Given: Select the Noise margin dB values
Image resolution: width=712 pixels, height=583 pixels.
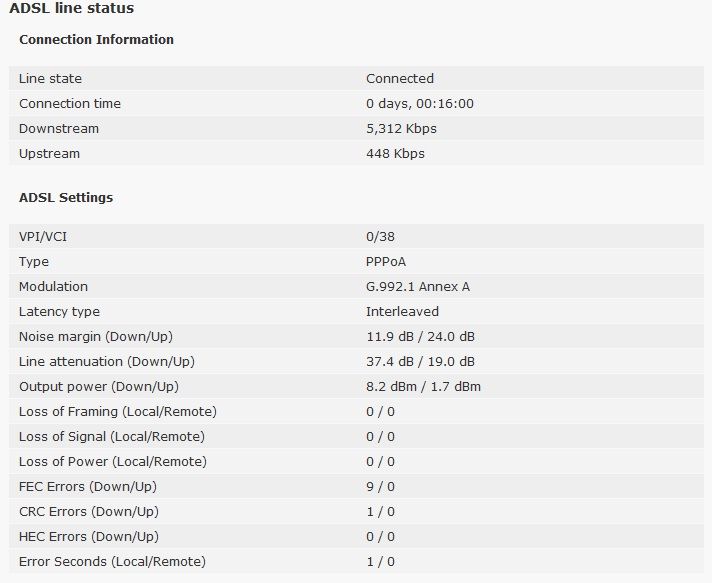Looking at the screenshot, I should (x=420, y=337).
